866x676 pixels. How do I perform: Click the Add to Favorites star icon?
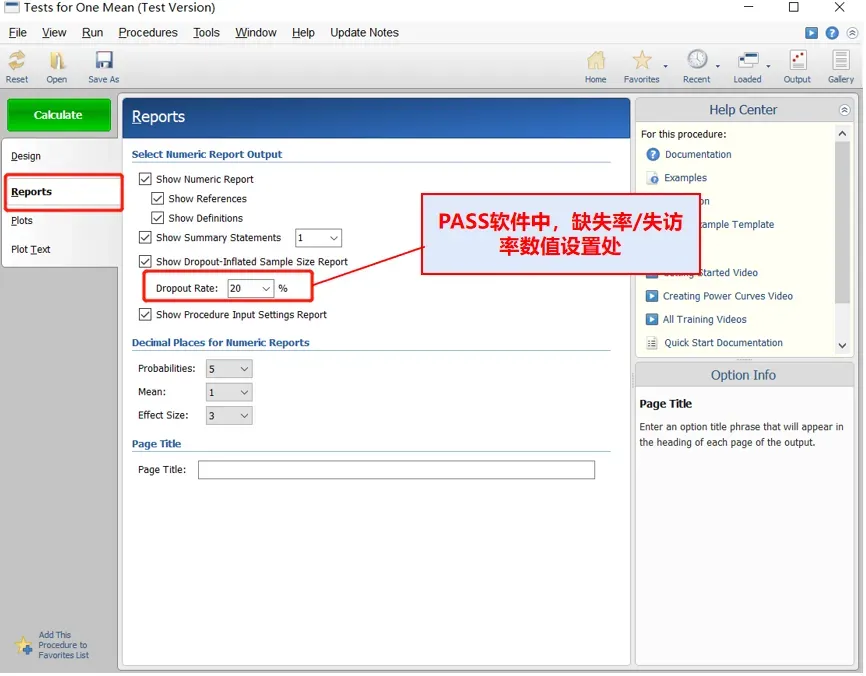coord(24,647)
